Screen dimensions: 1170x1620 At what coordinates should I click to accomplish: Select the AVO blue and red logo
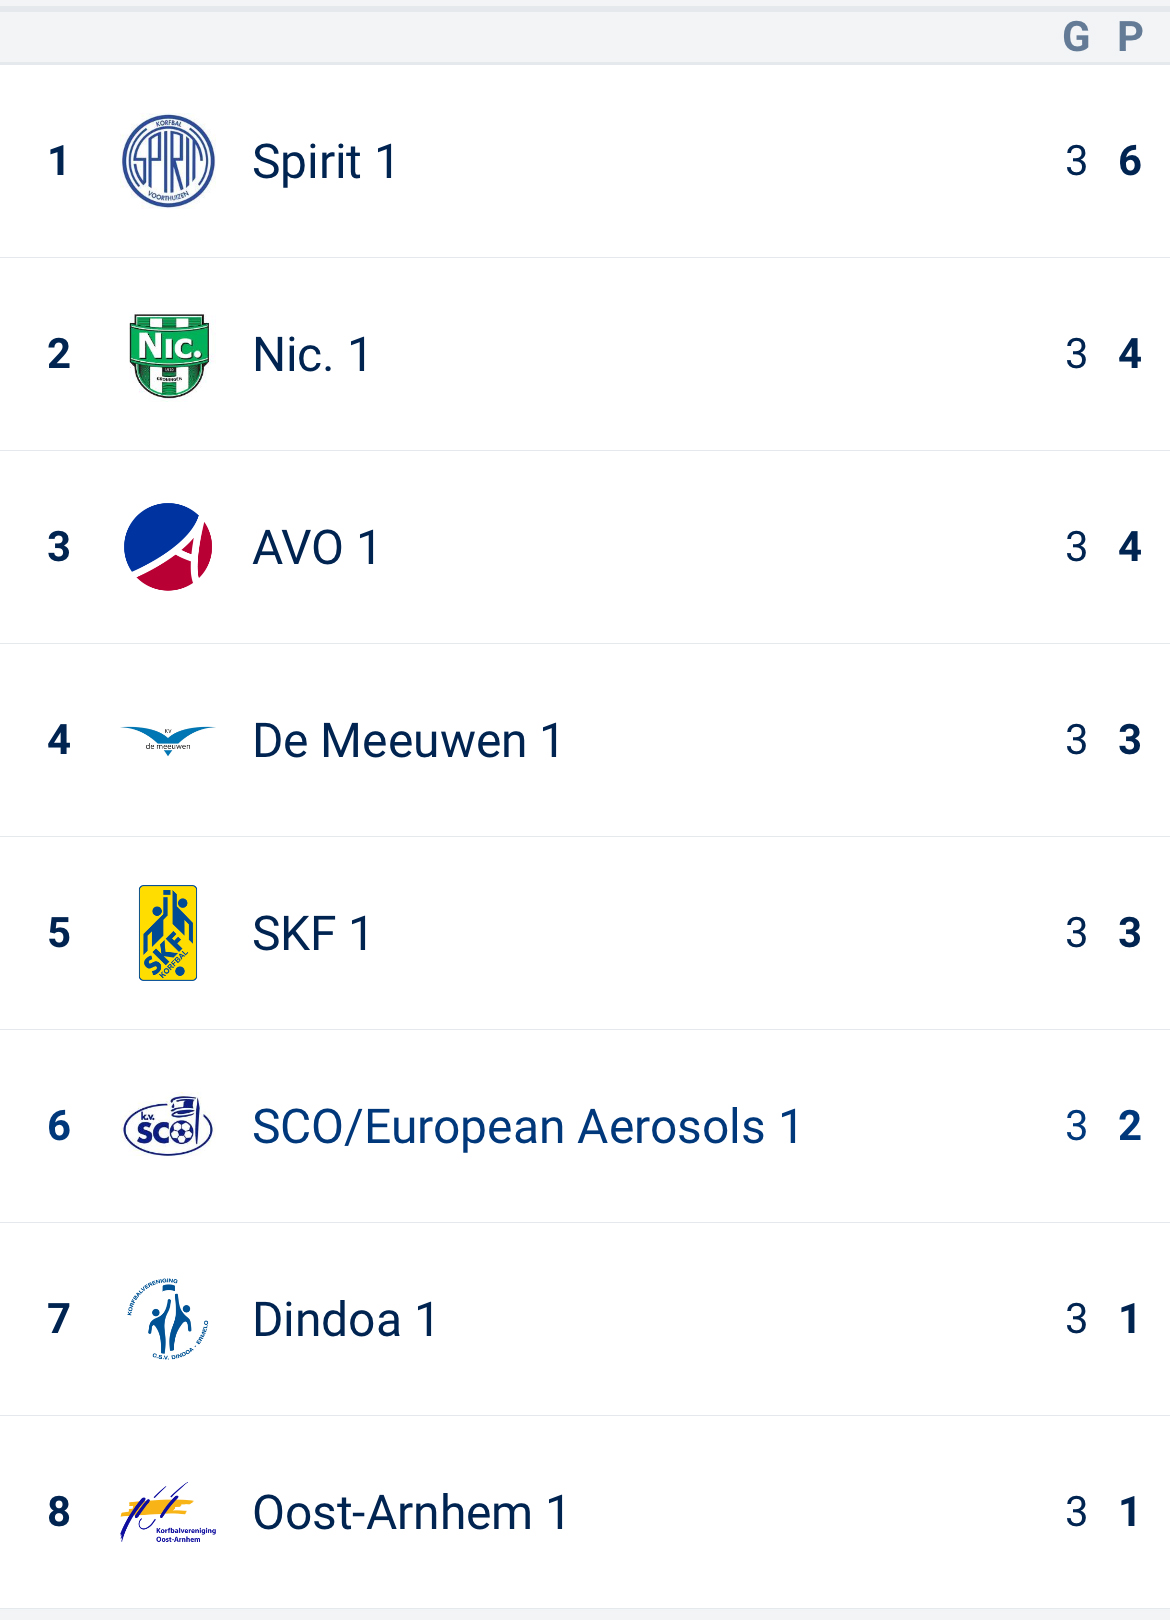[x=168, y=547]
